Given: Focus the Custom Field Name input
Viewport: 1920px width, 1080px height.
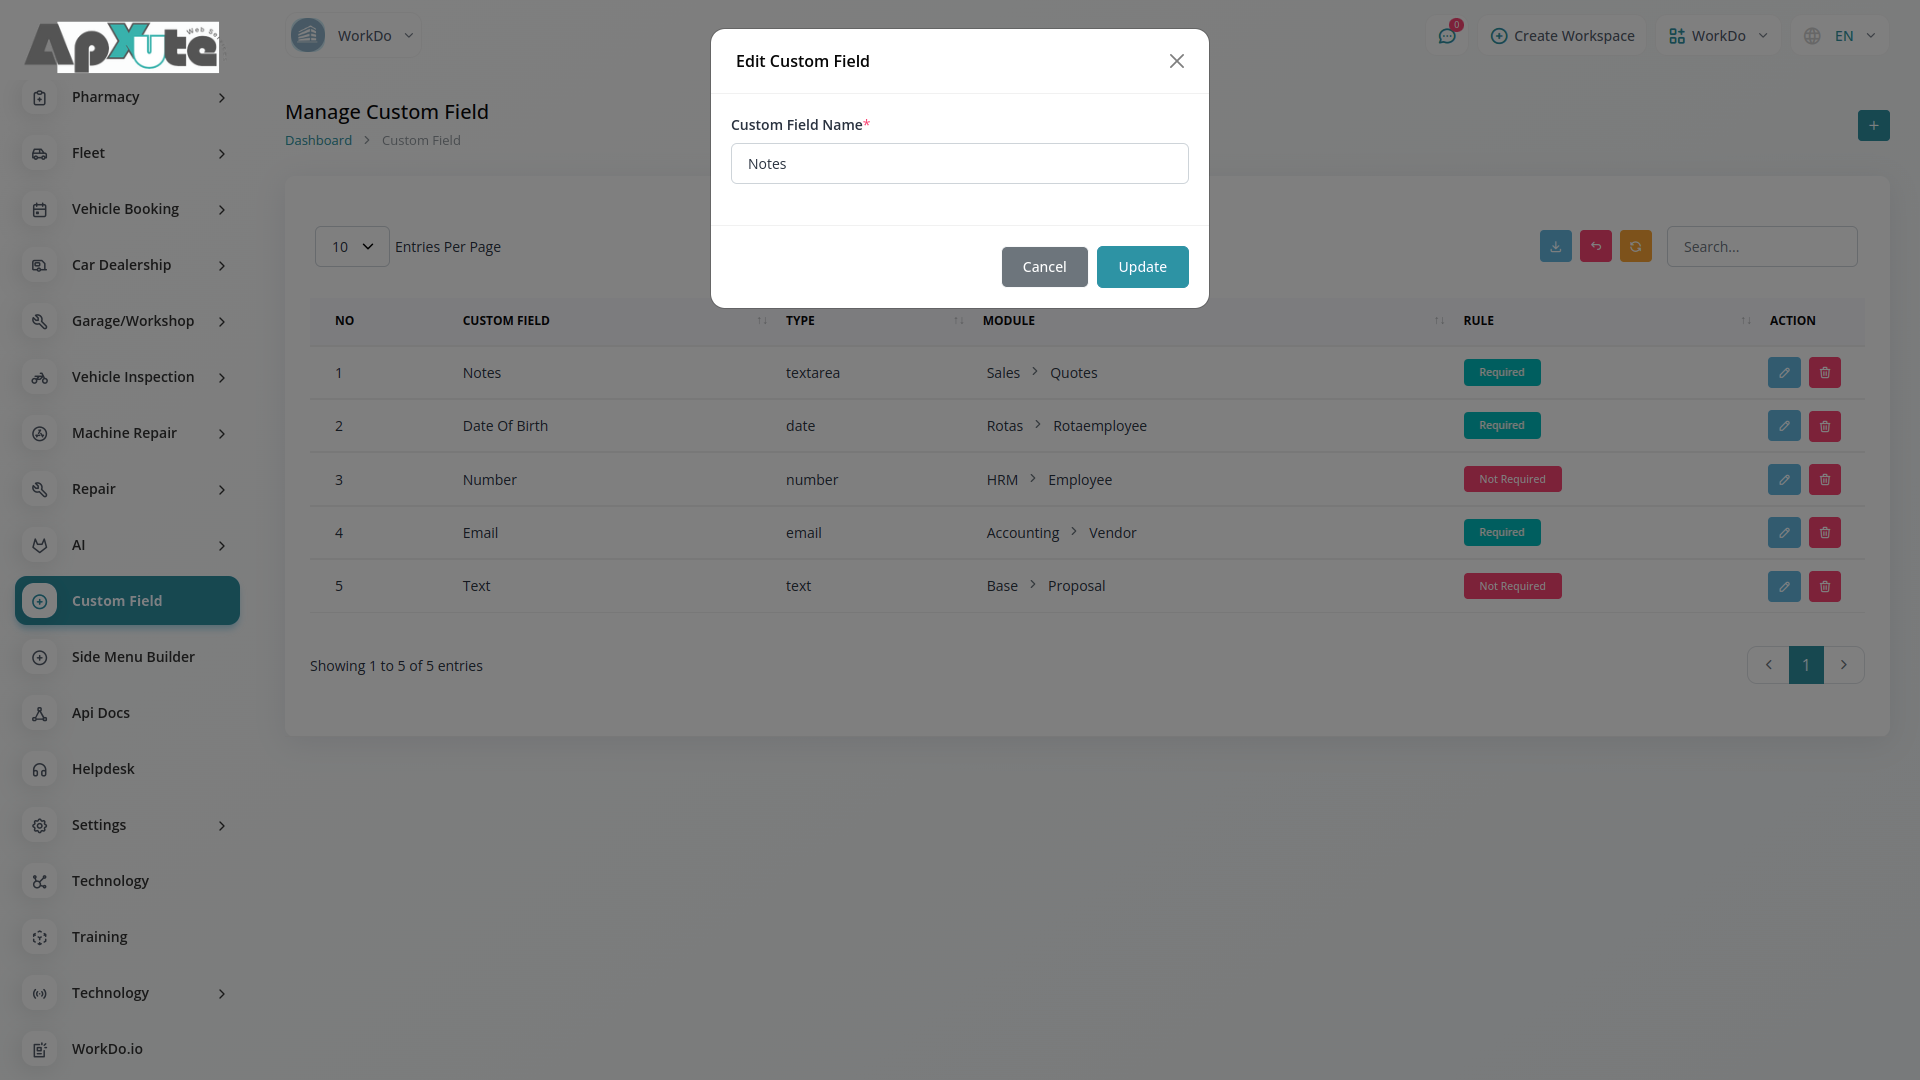Looking at the screenshot, I should 959,164.
